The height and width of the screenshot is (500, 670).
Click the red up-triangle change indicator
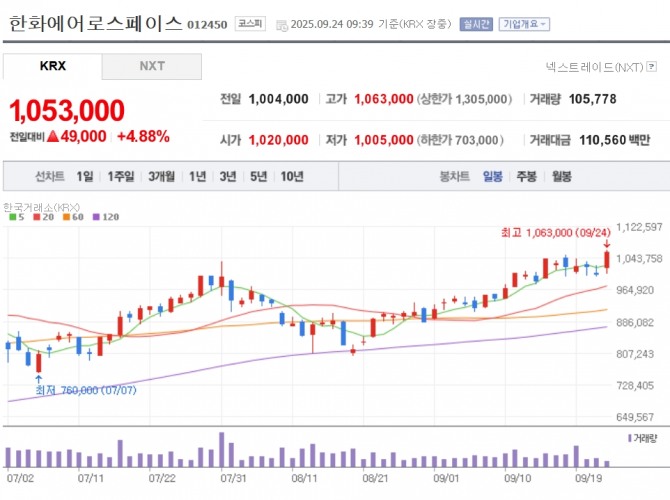[53, 137]
